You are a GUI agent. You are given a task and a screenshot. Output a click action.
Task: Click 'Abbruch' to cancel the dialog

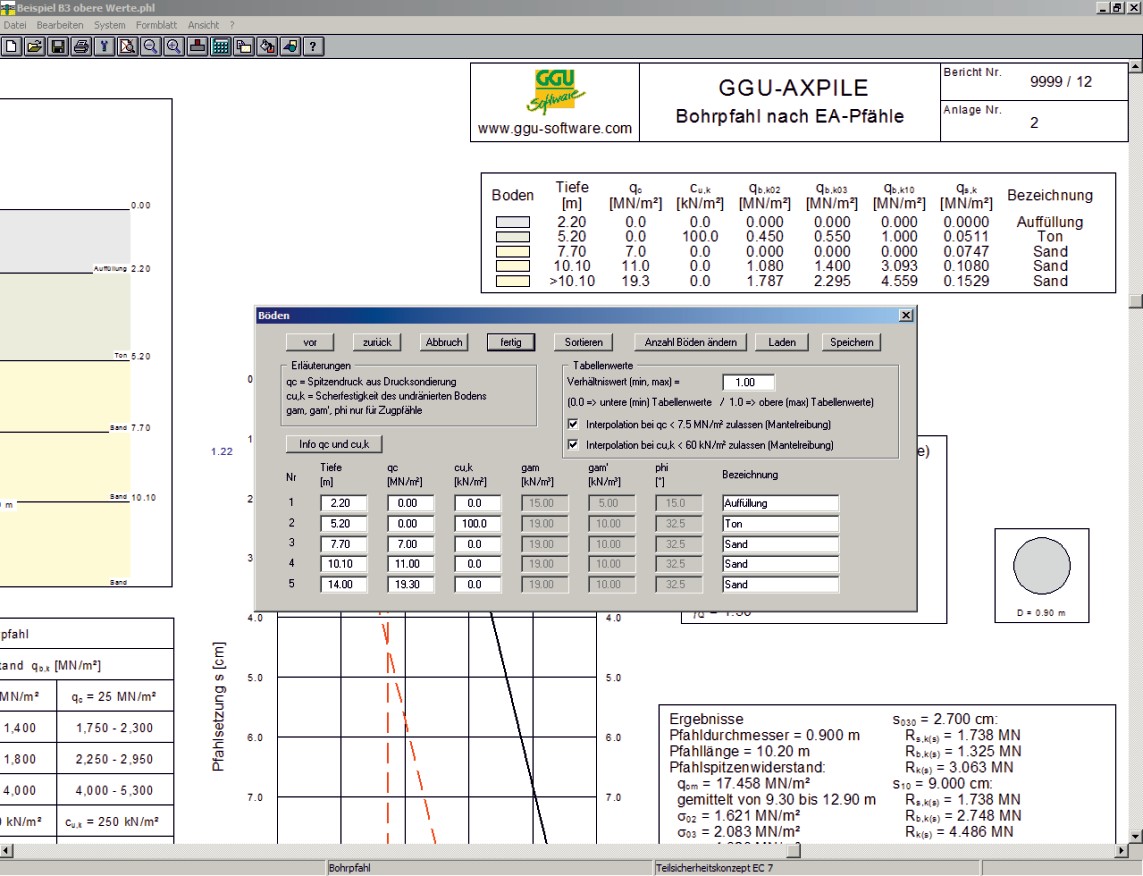[x=444, y=343]
